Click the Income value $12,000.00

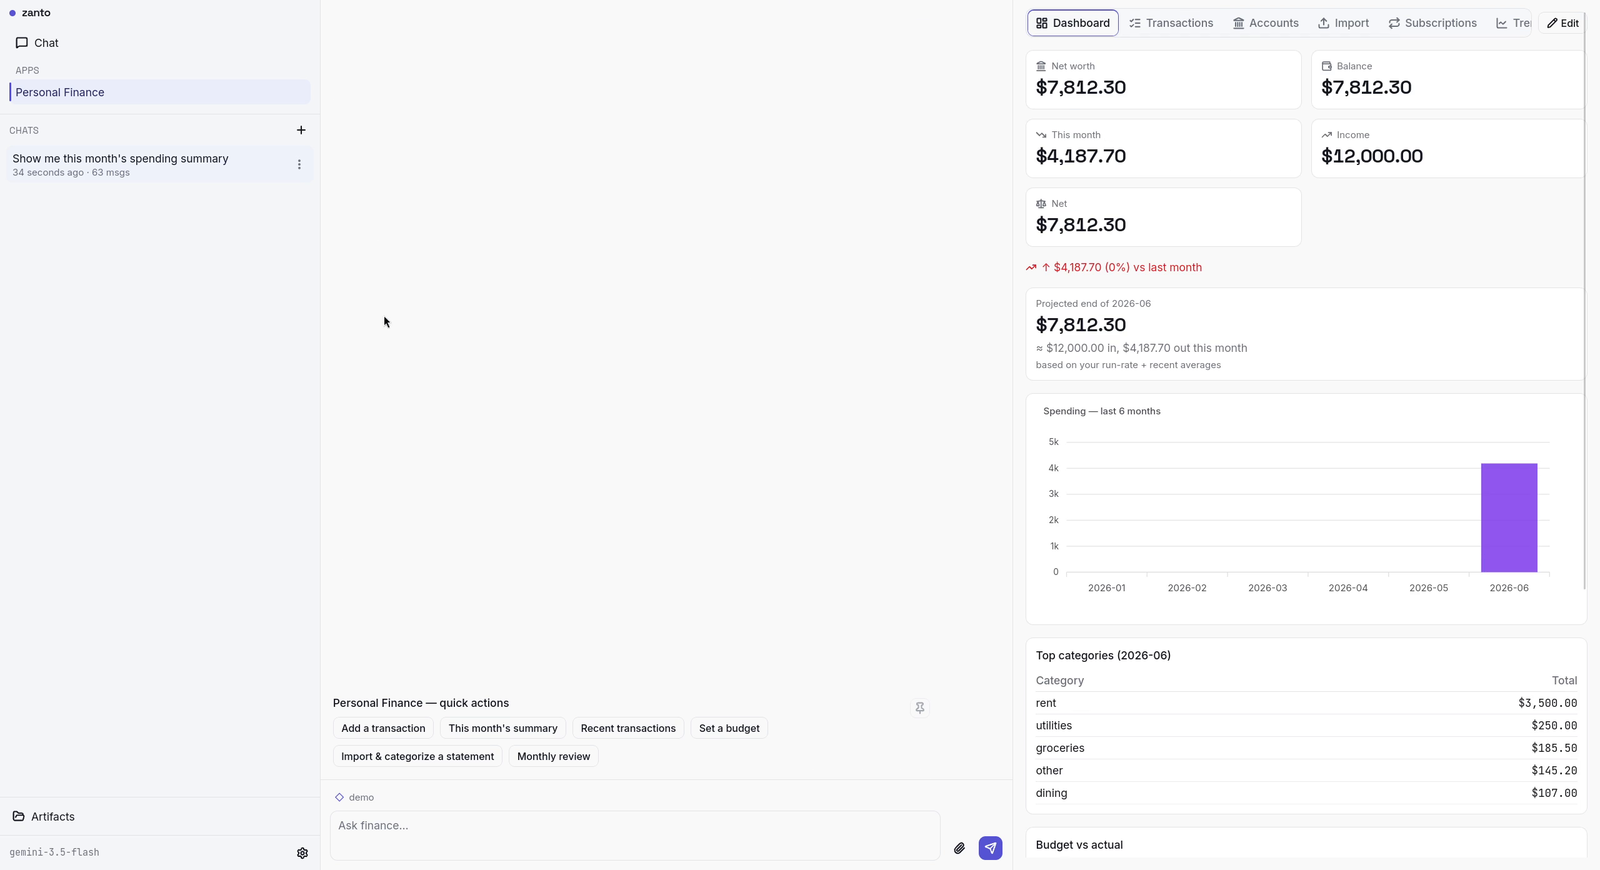(1372, 157)
